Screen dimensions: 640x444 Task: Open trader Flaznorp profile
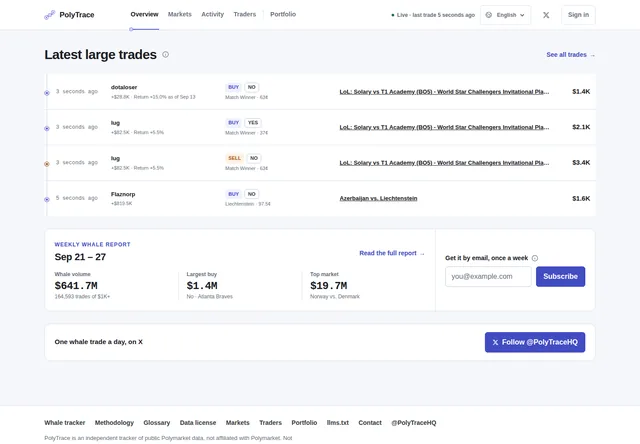[123, 194]
